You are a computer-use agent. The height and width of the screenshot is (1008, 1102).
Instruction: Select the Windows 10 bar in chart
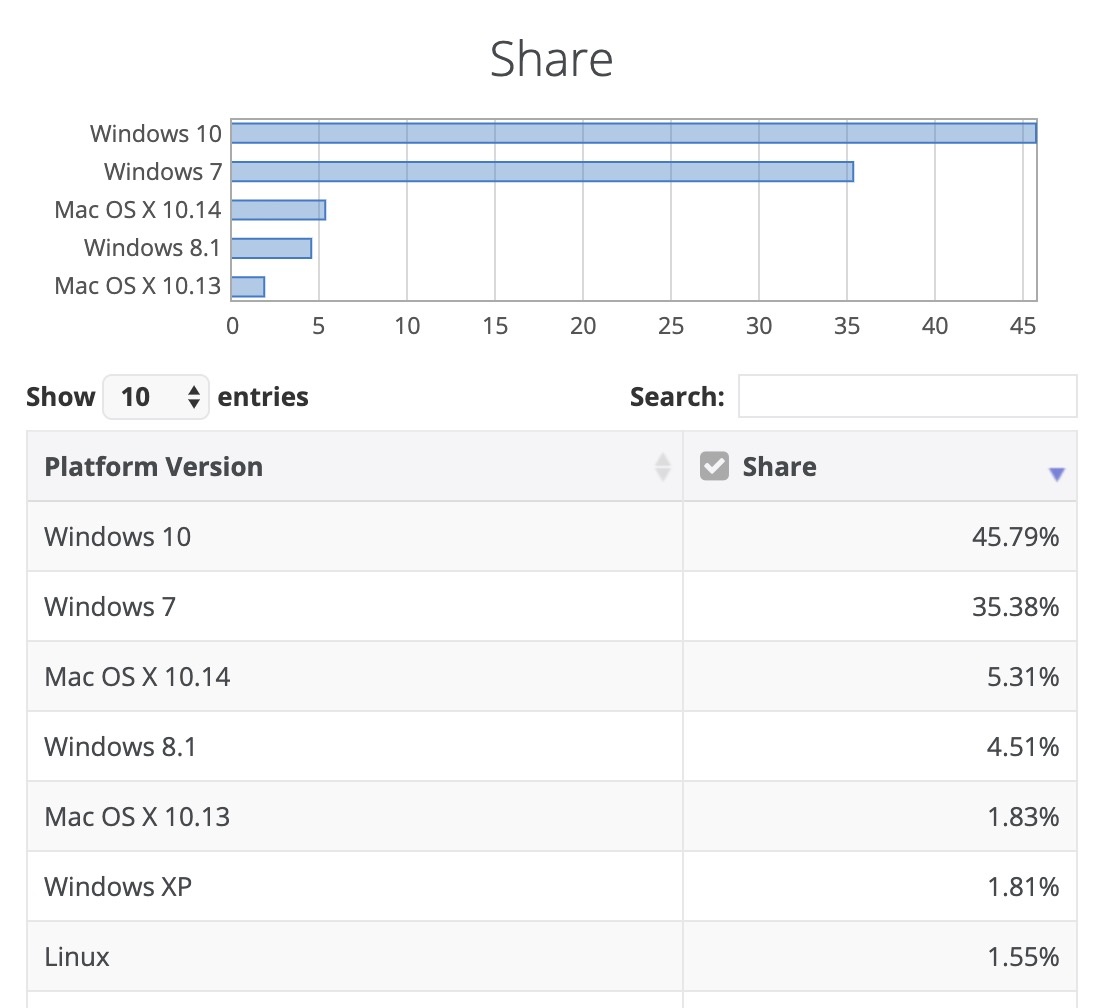(633, 133)
